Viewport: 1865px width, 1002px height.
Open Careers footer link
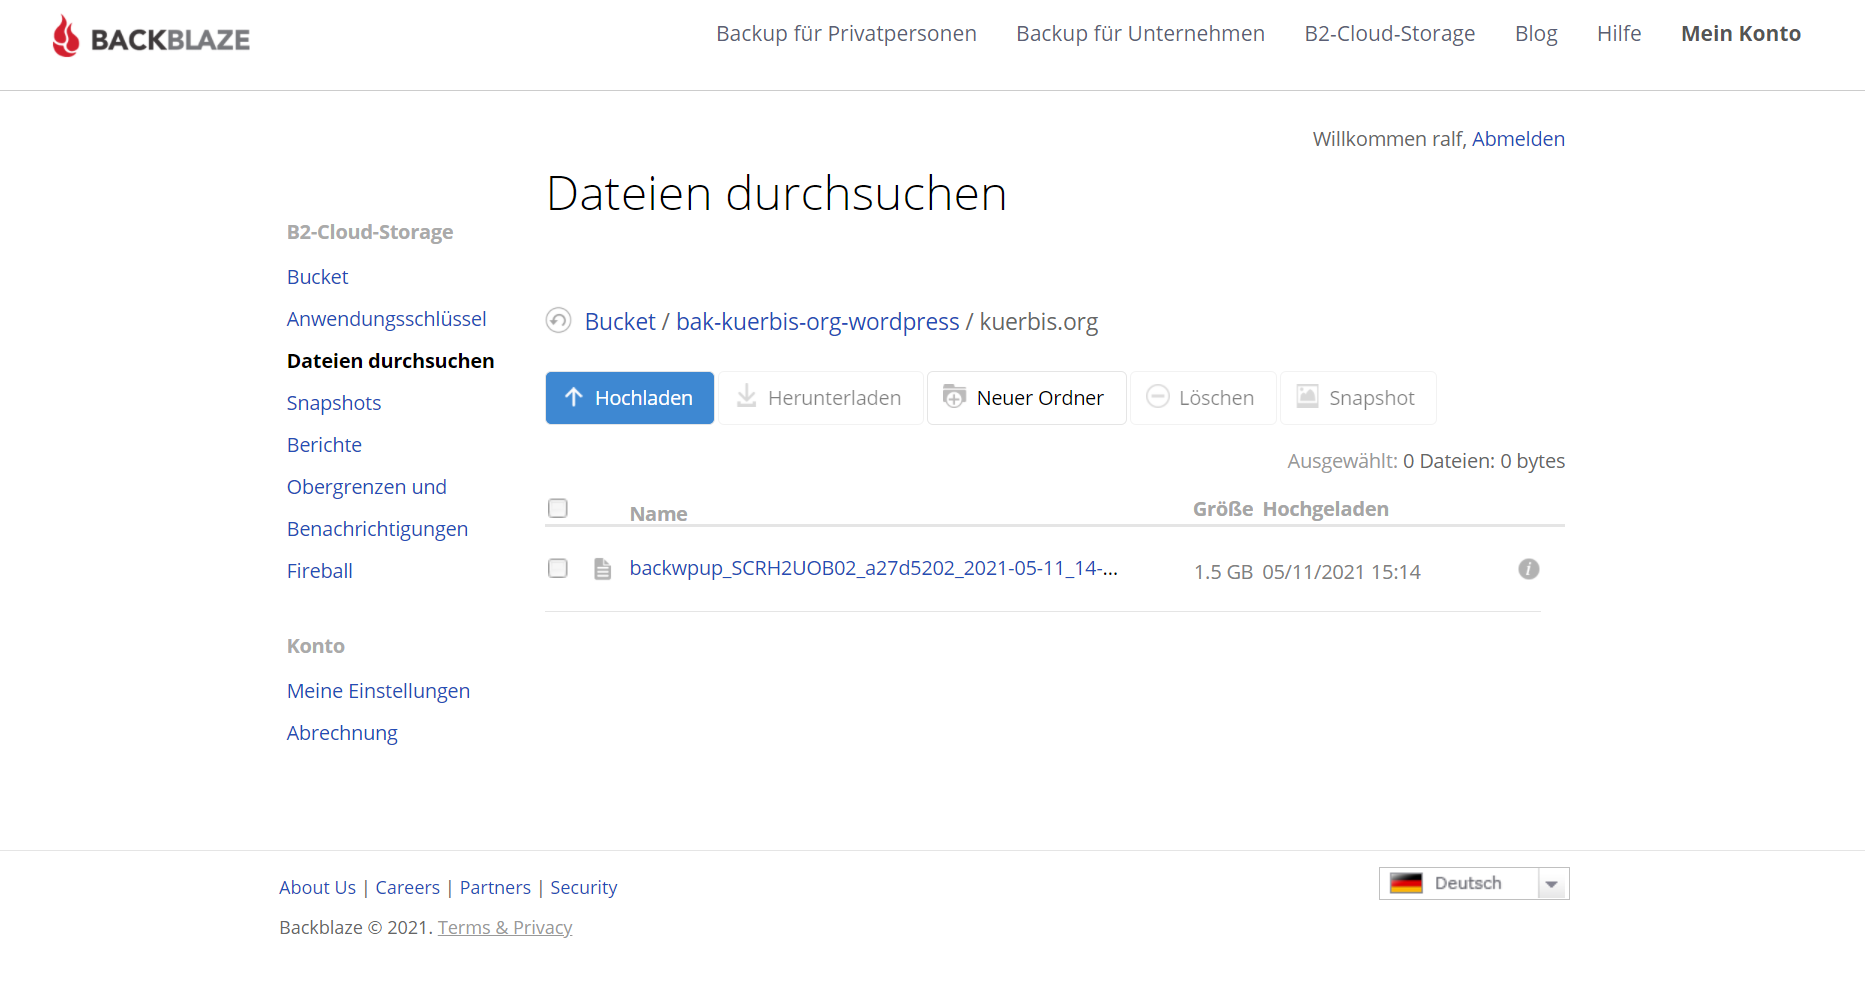pyautogui.click(x=407, y=888)
